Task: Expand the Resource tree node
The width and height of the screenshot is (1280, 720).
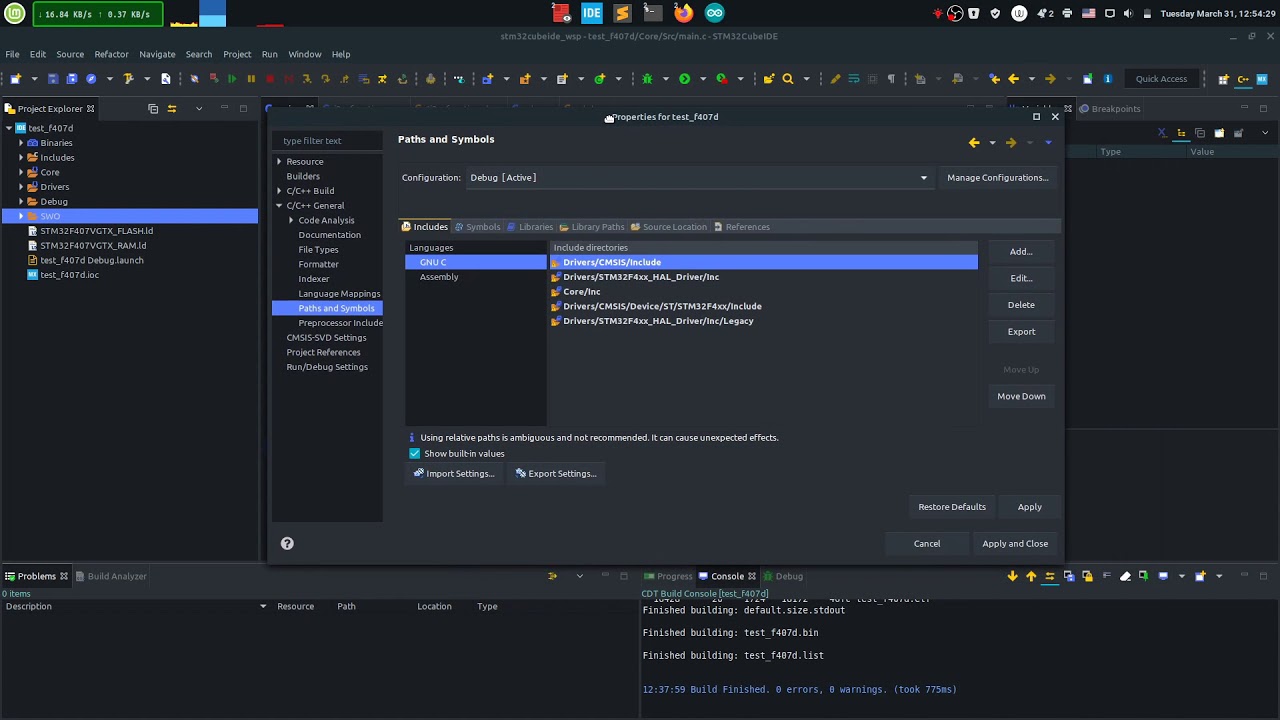Action: coord(279,162)
